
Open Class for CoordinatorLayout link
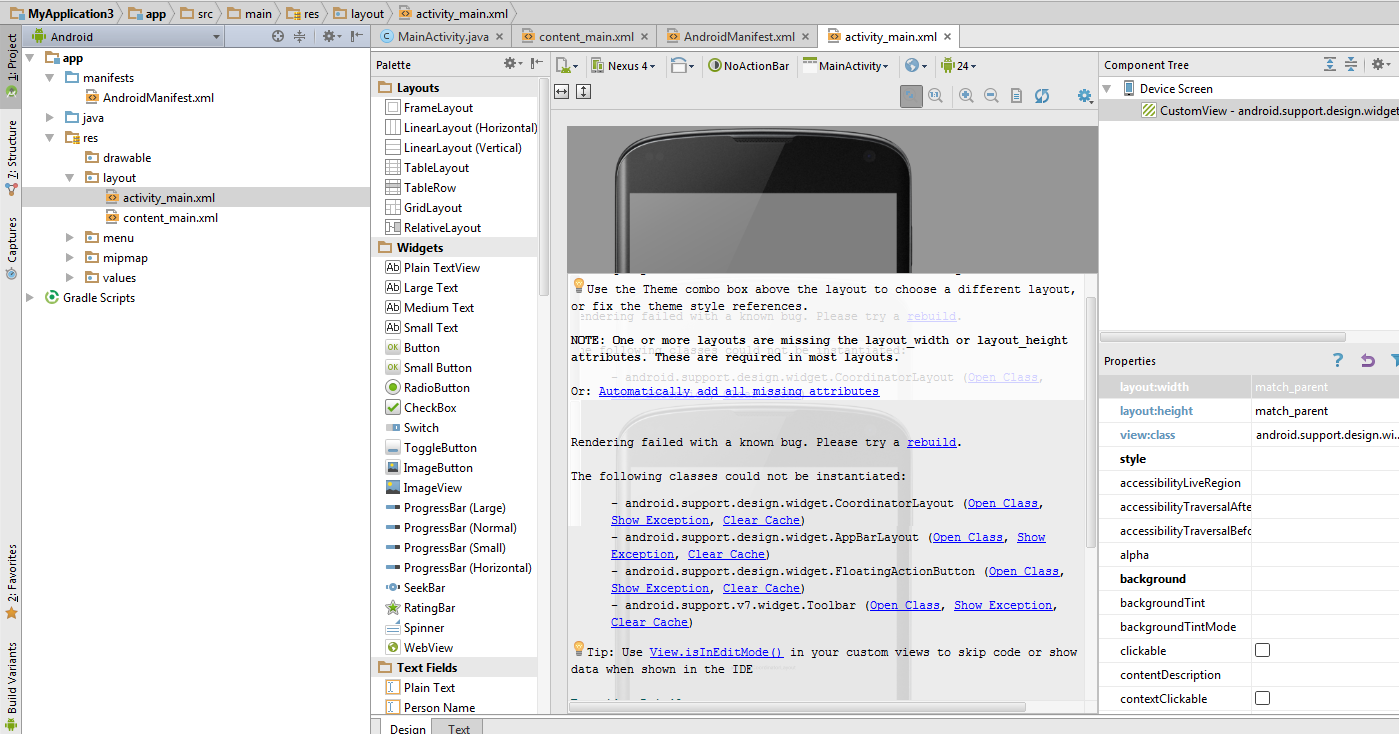pos(1003,503)
